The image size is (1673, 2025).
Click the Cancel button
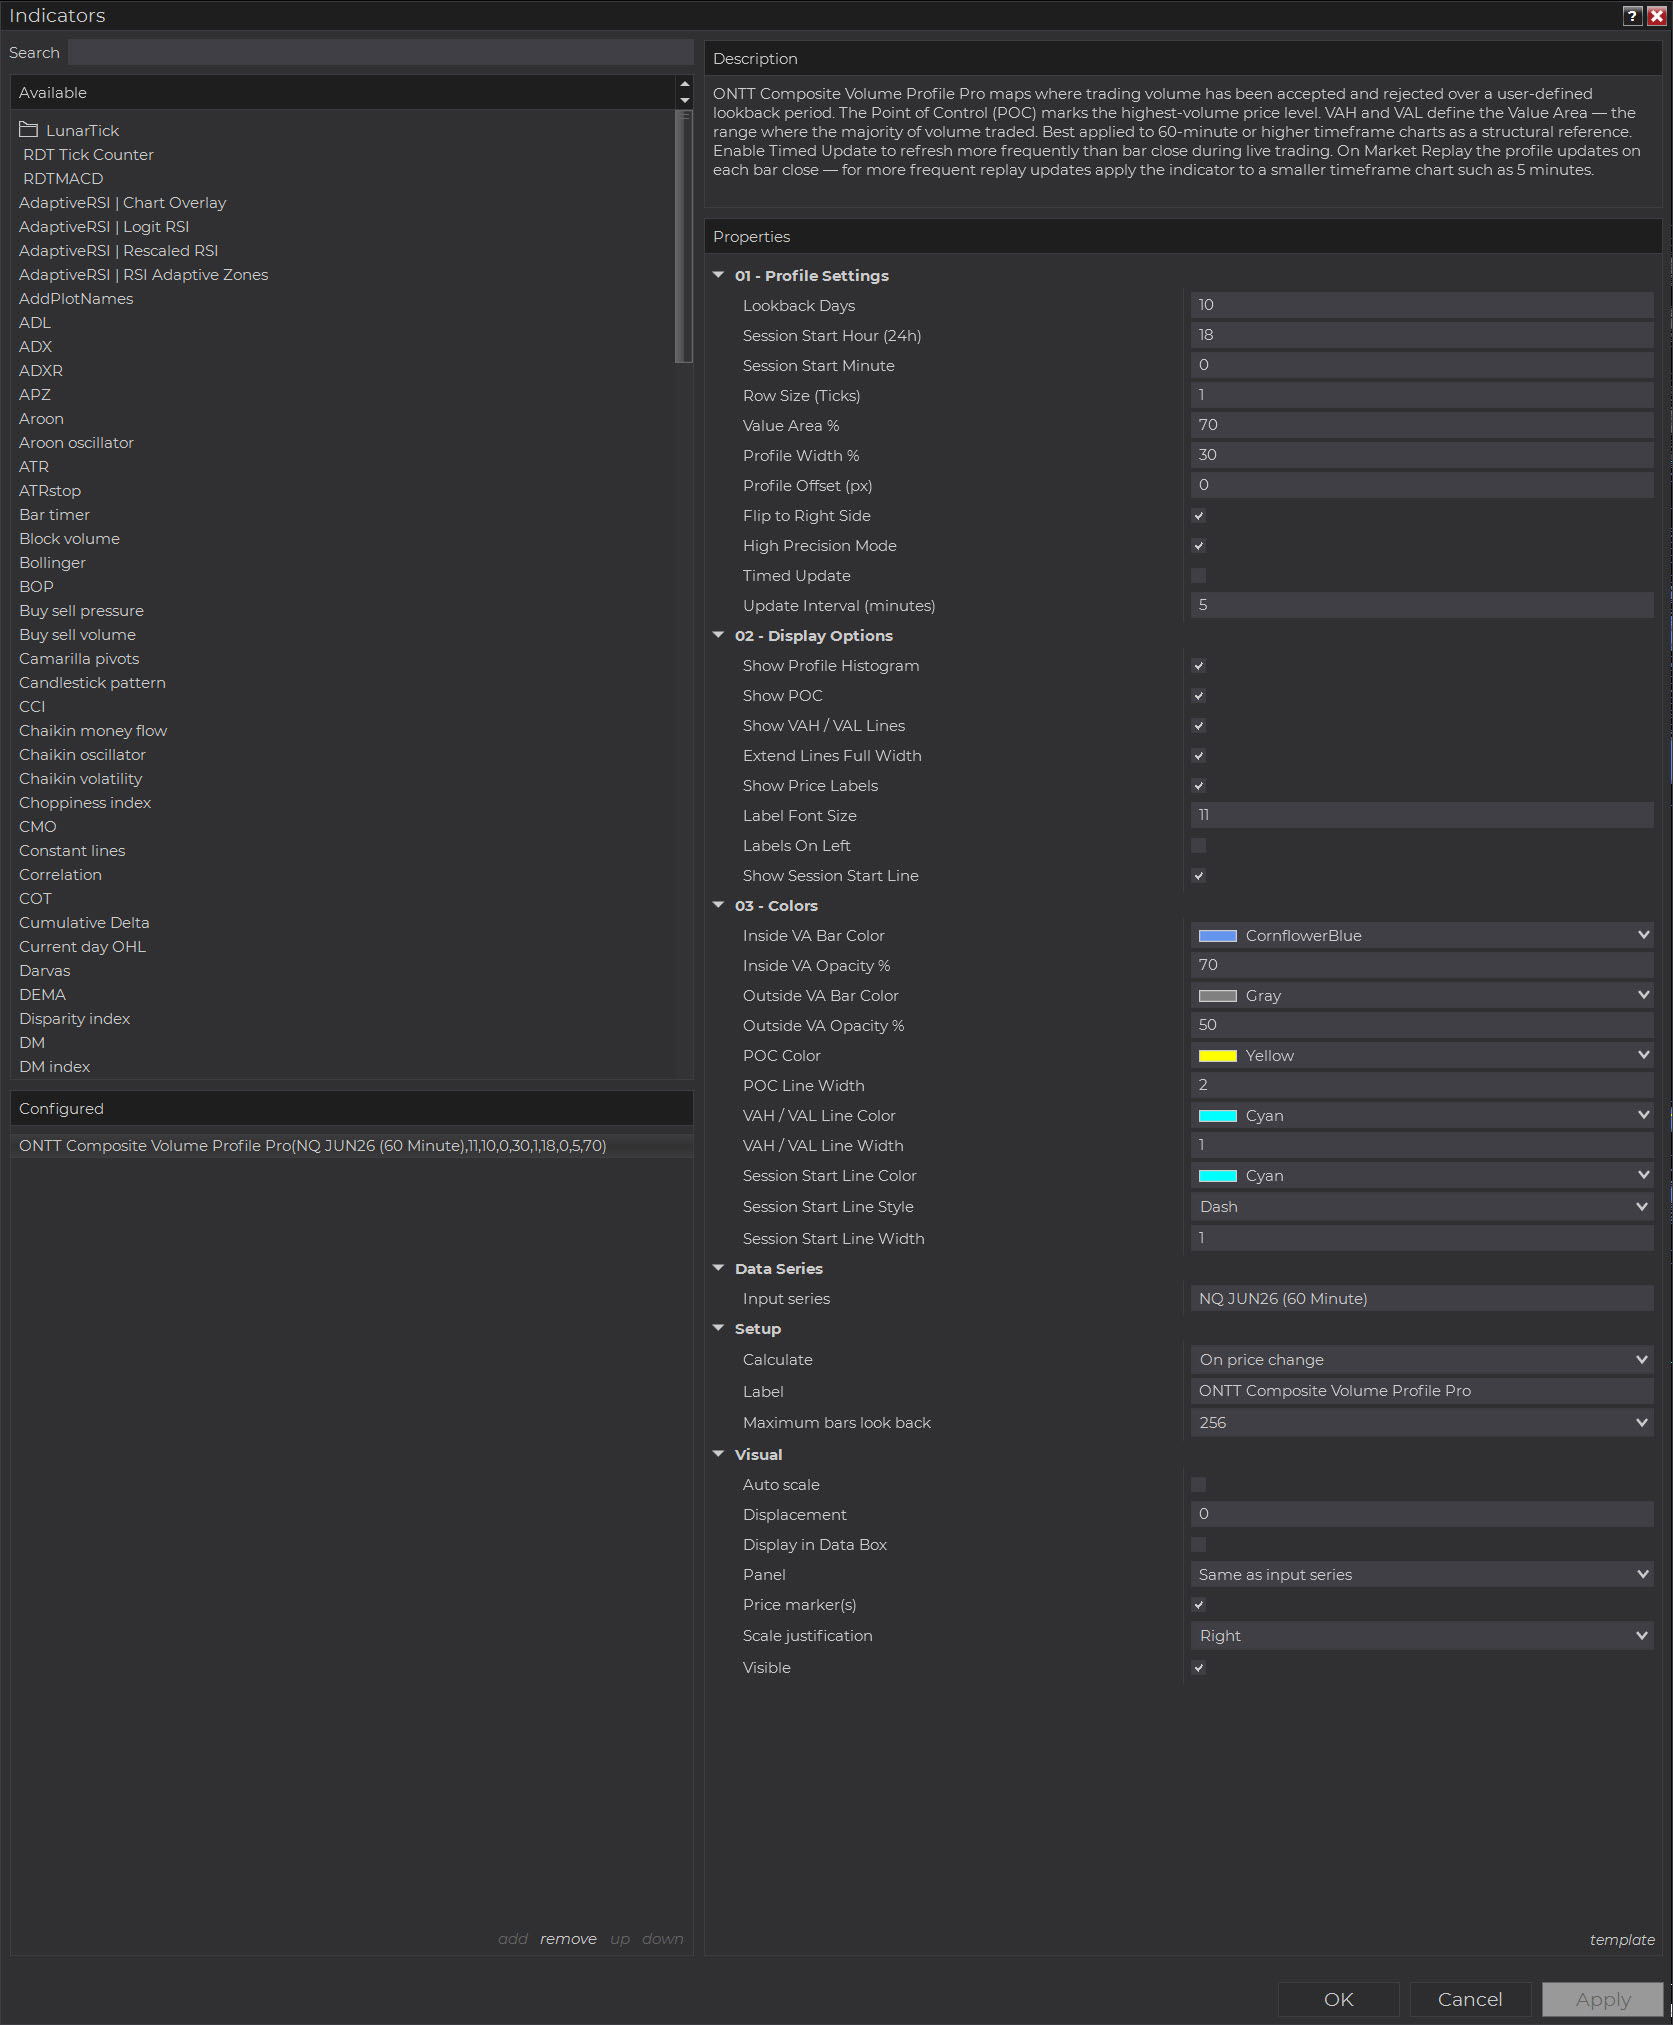click(1470, 1999)
